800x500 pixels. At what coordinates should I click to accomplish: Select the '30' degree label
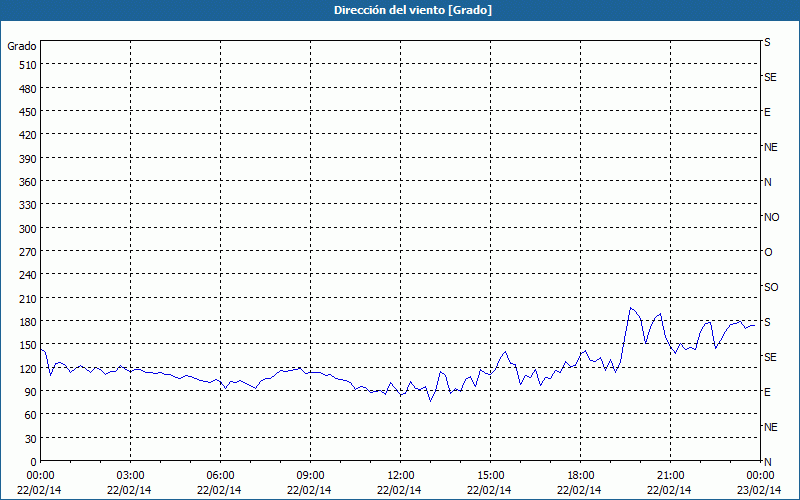click(31, 439)
